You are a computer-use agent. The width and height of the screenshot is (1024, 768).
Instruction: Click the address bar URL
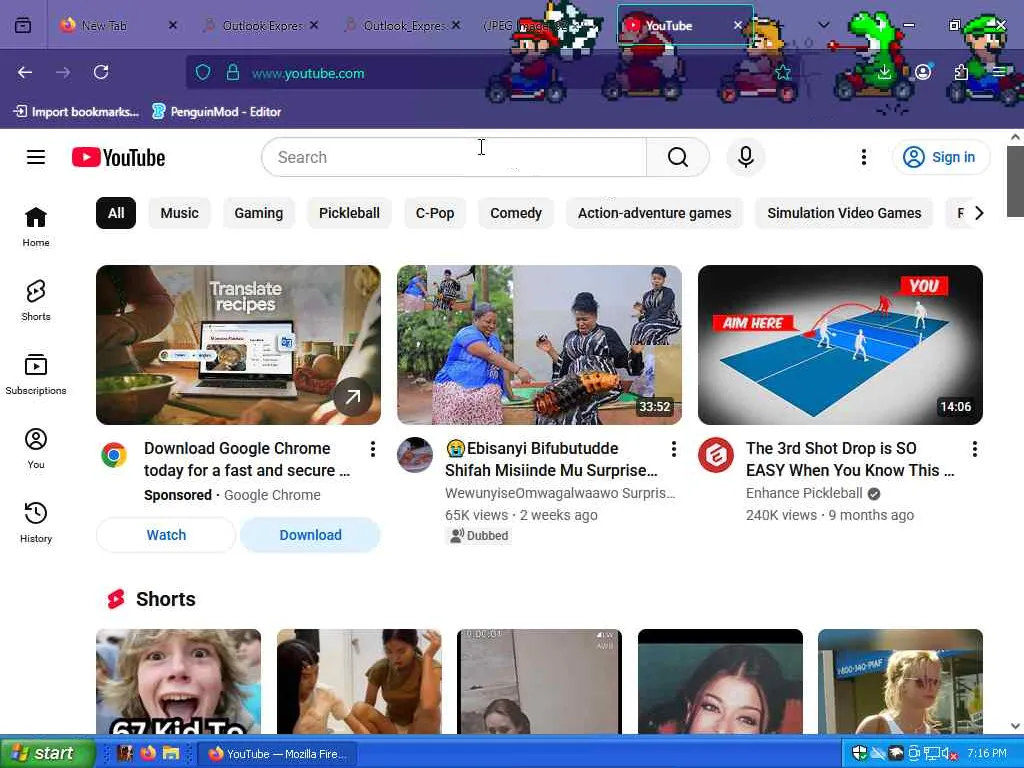[x=308, y=73]
